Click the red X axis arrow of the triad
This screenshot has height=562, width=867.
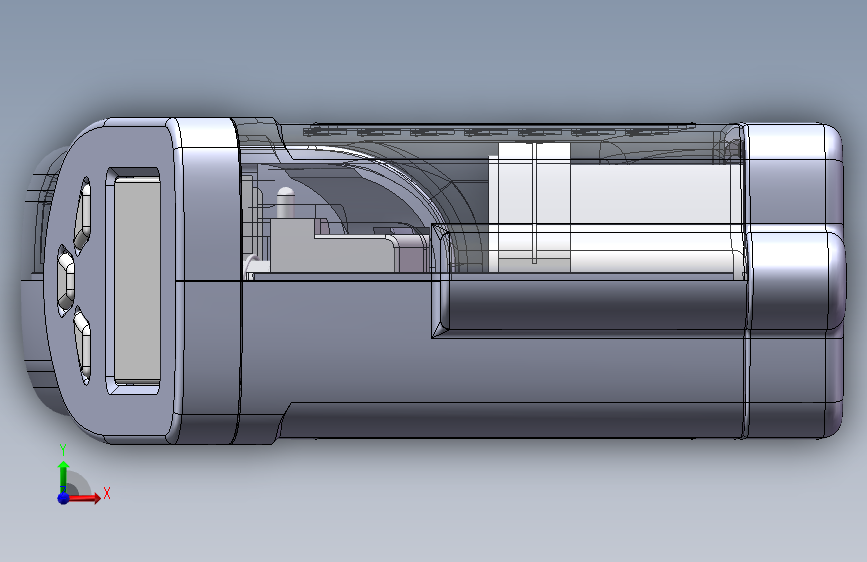86,498
